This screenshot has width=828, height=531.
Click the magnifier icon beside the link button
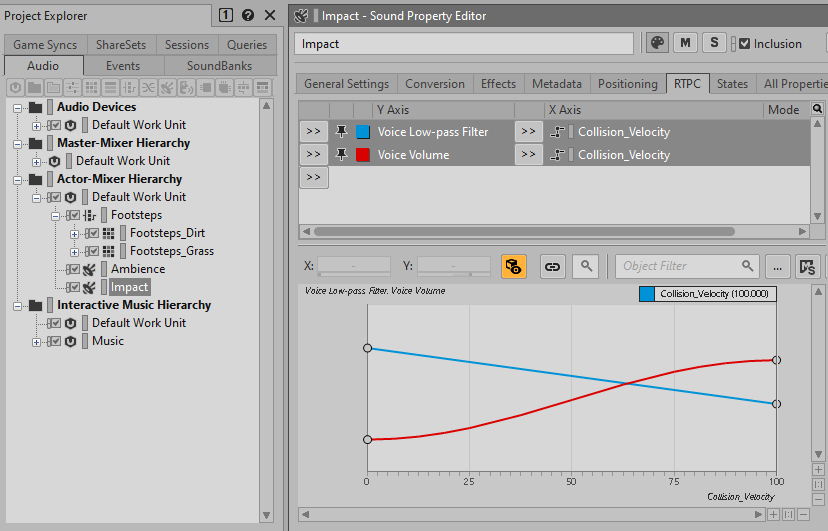tap(587, 266)
